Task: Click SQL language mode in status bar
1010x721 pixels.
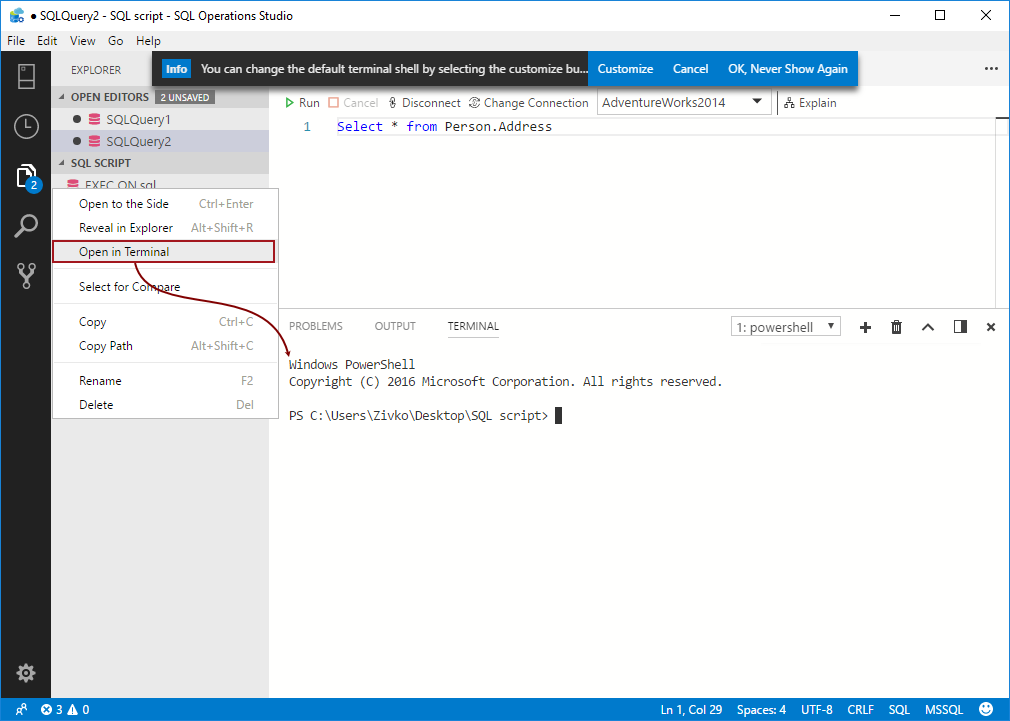Action: tap(899, 709)
